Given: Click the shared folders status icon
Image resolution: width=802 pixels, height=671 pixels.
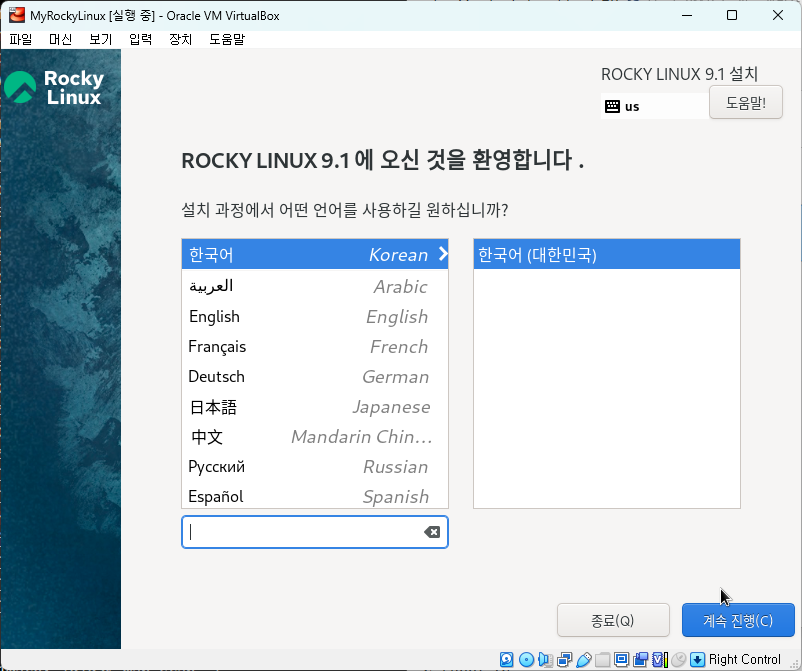Looking at the screenshot, I should (x=603, y=659).
